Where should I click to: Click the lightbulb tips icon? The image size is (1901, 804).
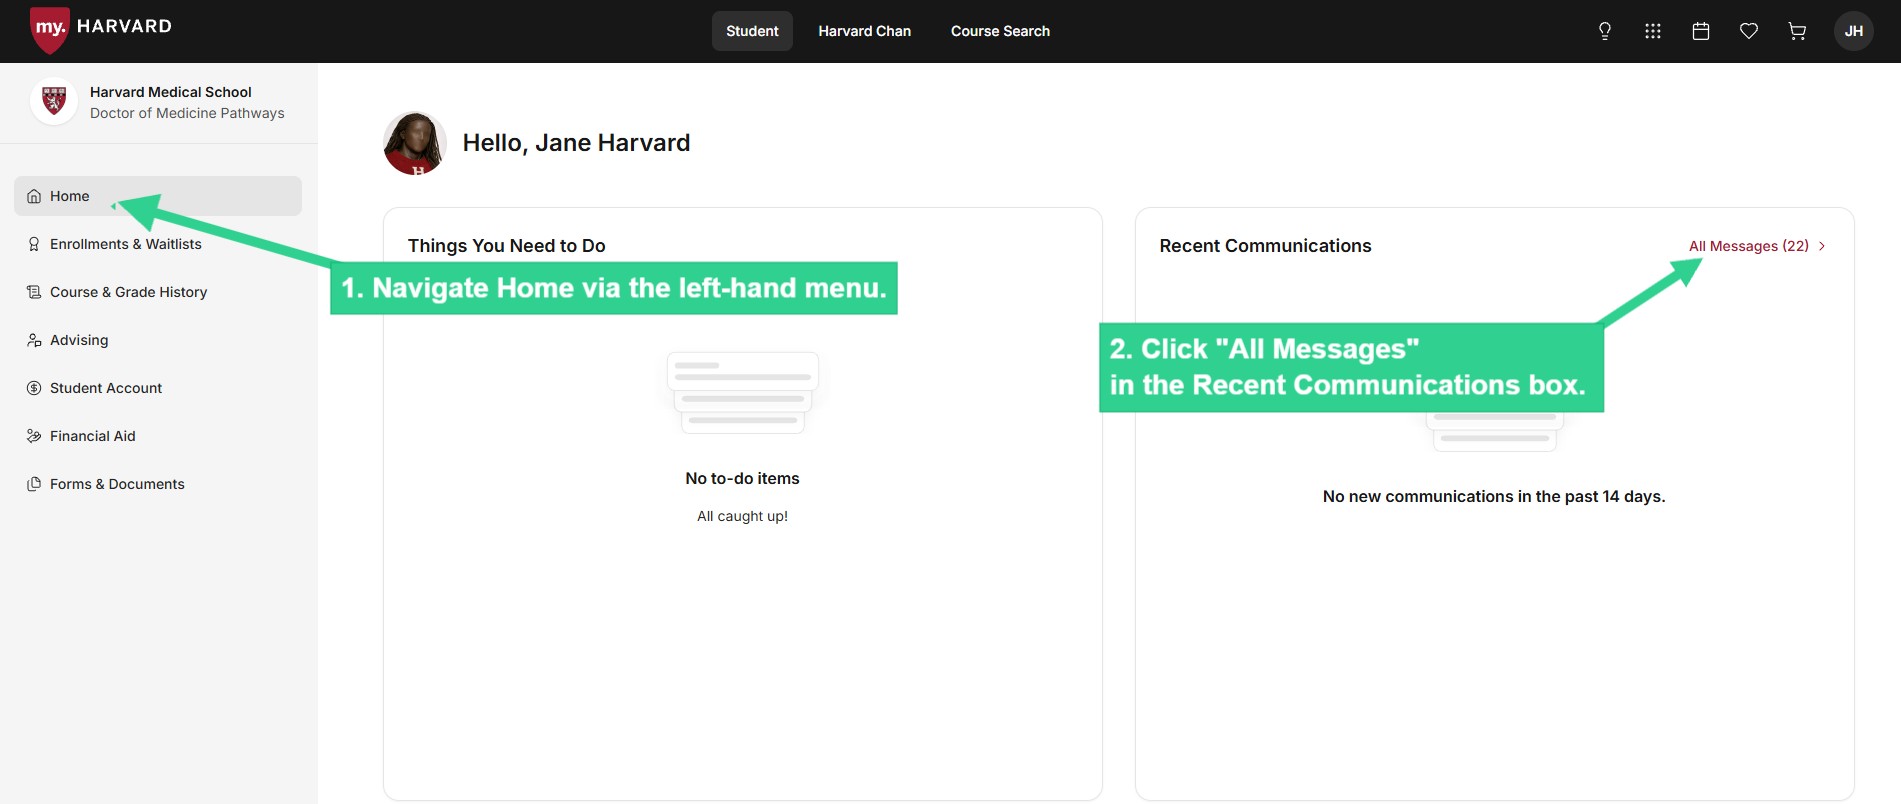click(x=1605, y=31)
